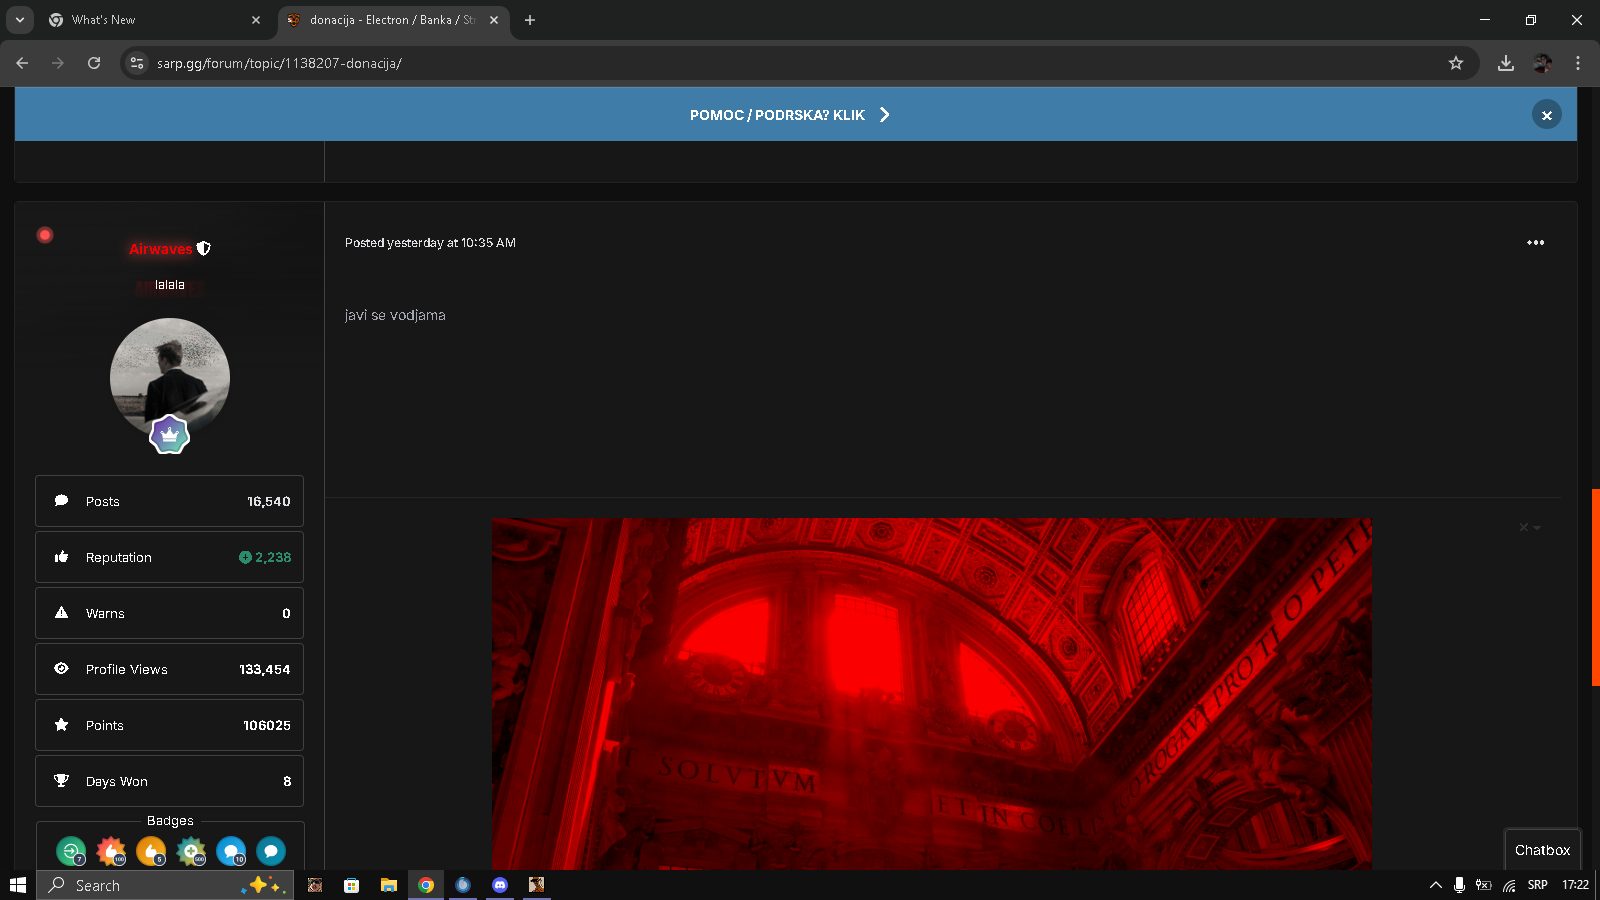Image resolution: width=1600 pixels, height=900 pixels.
Task: Open a new browser tab
Action: (530, 20)
